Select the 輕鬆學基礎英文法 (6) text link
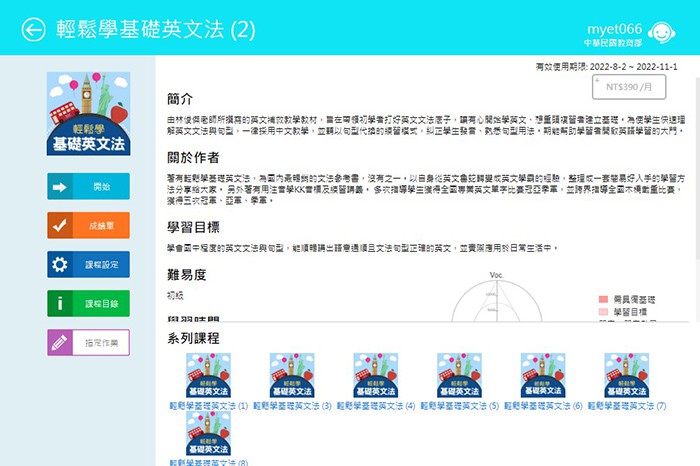The height and width of the screenshot is (466, 700). coord(542,407)
